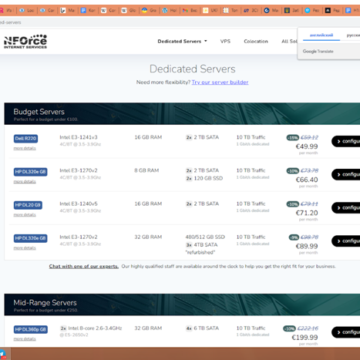The height and width of the screenshot is (360, 360).
Task: Click the discount badge beside the €49.99 price
Action: [x=292, y=138]
